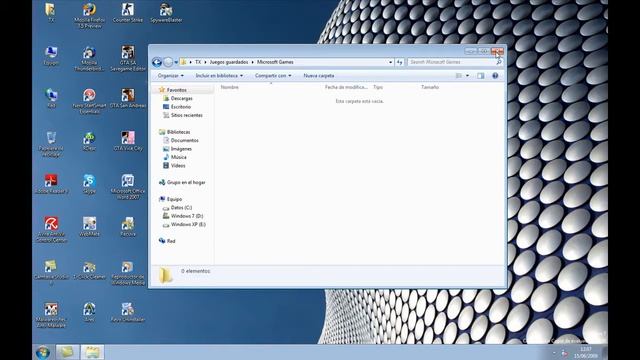Open the Compartir con dropdown

[x=273, y=76]
